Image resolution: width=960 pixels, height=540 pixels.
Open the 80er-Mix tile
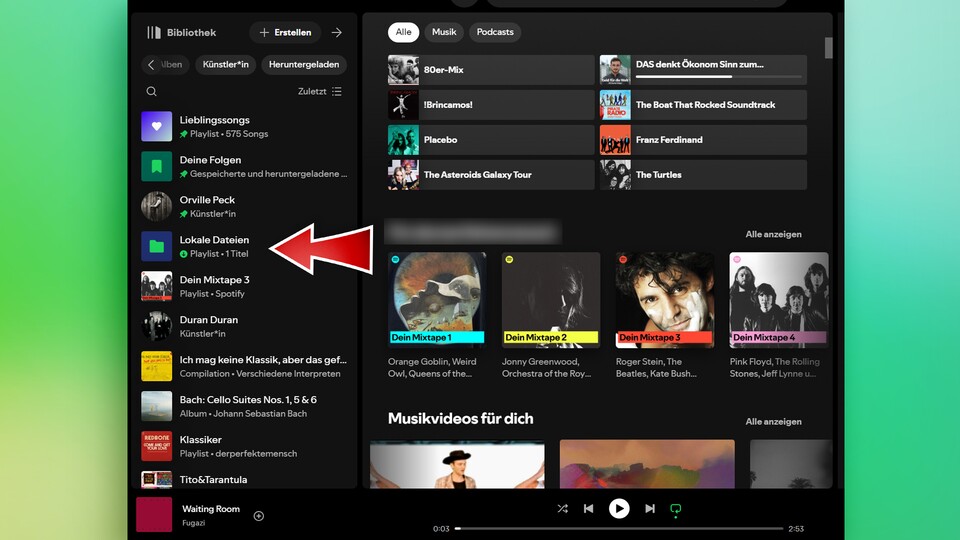[491, 70]
